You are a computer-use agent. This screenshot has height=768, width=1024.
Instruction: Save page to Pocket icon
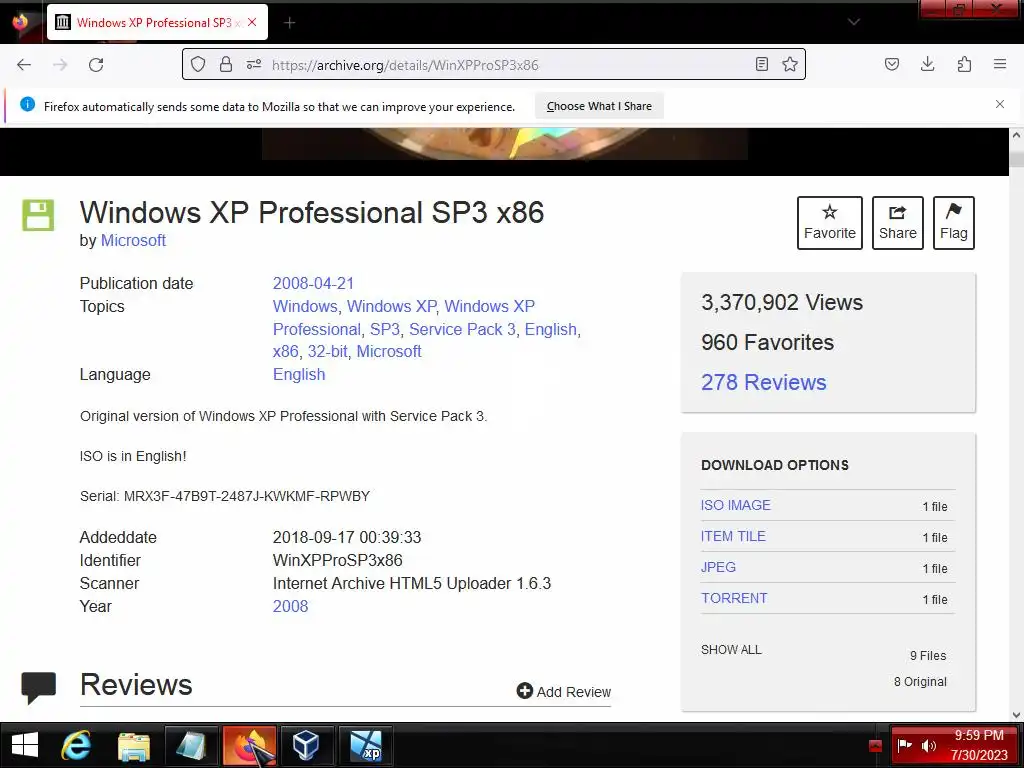[892, 64]
